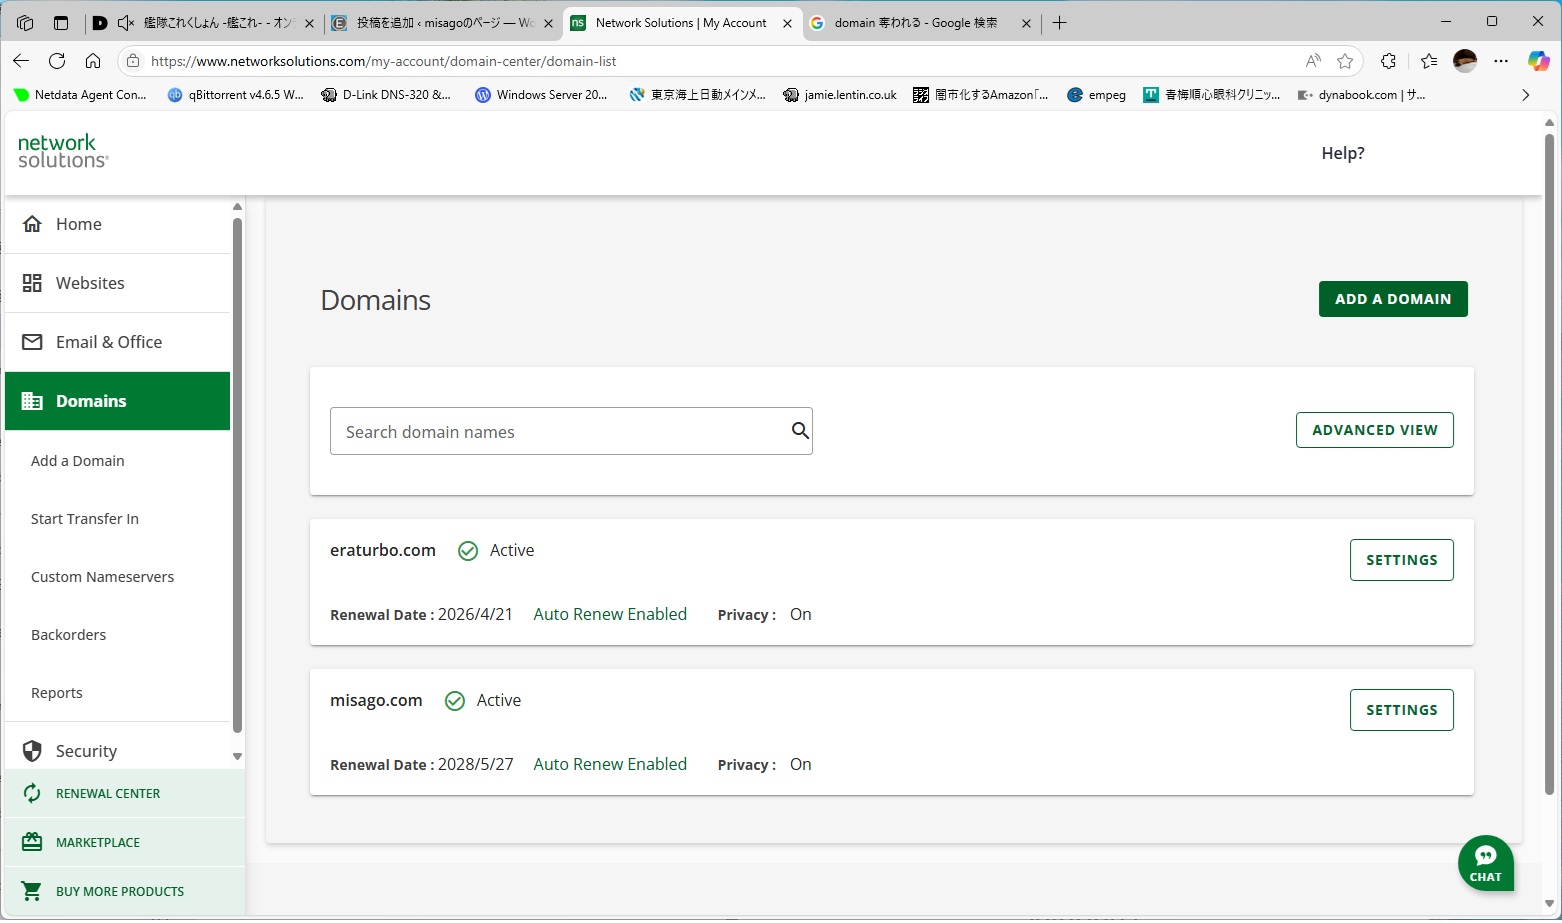This screenshot has width=1562, height=923.
Task: Open Backorders submenu link
Action: pos(68,635)
